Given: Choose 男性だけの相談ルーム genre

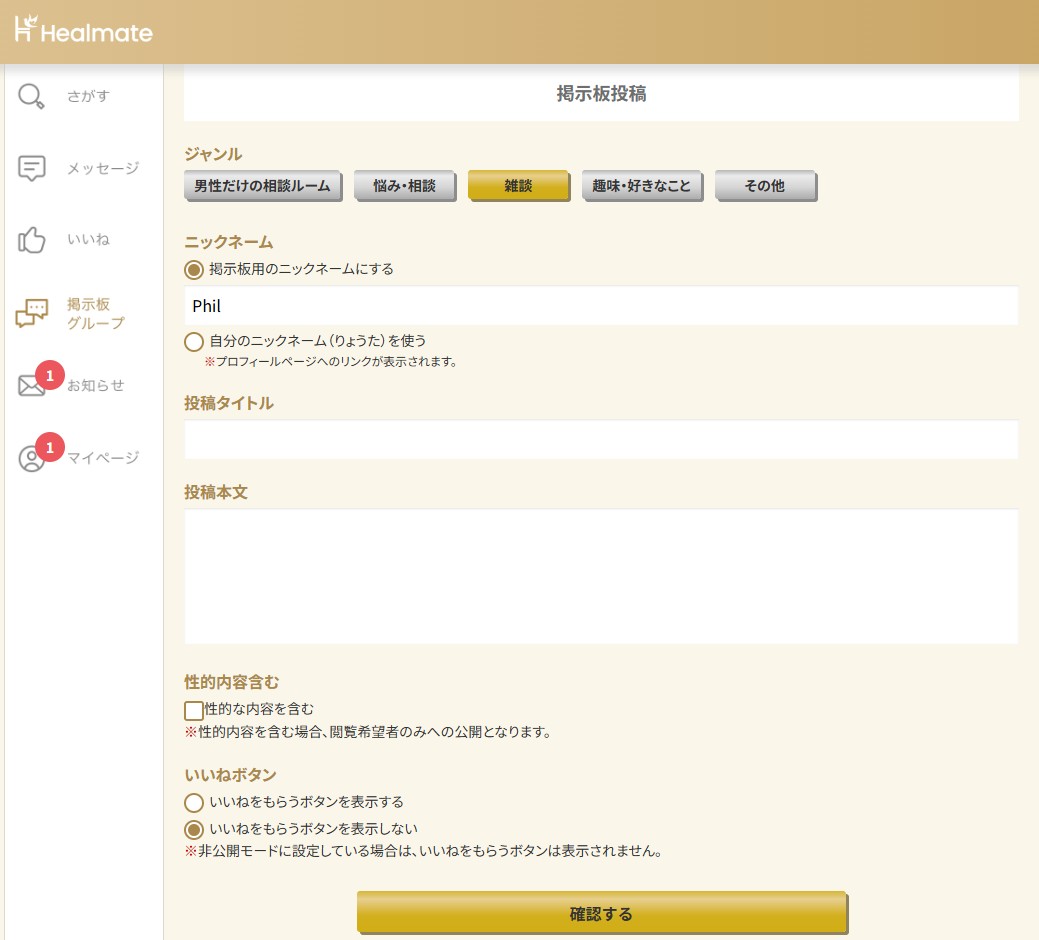Looking at the screenshot, I should 262,186.
